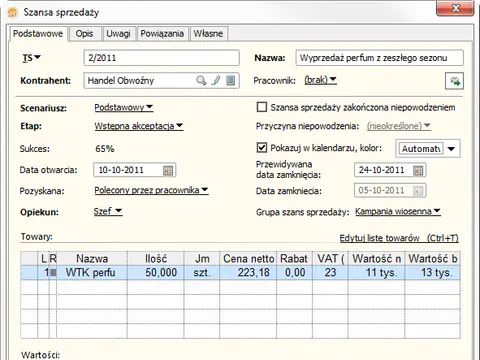Open calendar picker for Data zamknięcia
Image resolution: width=480 pixels, height=360 pixels.
coord(418,191)
